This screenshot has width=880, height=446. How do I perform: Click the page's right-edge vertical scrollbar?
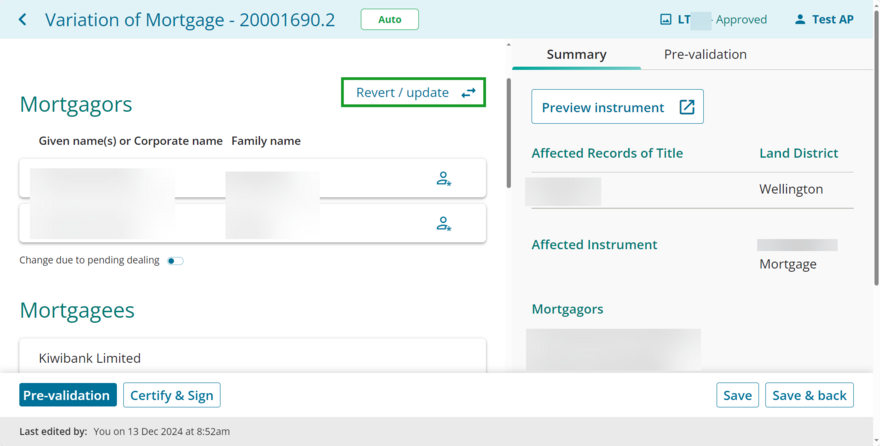(x=877, y=146)
